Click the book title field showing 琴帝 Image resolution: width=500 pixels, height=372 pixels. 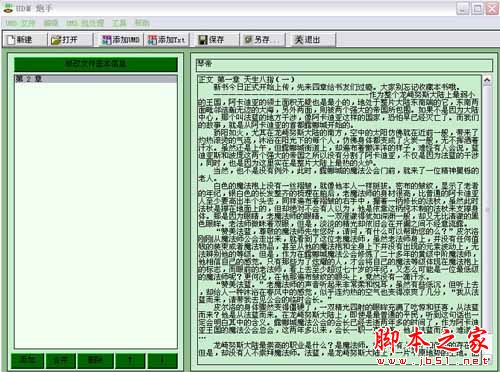[x=344, y=65]
